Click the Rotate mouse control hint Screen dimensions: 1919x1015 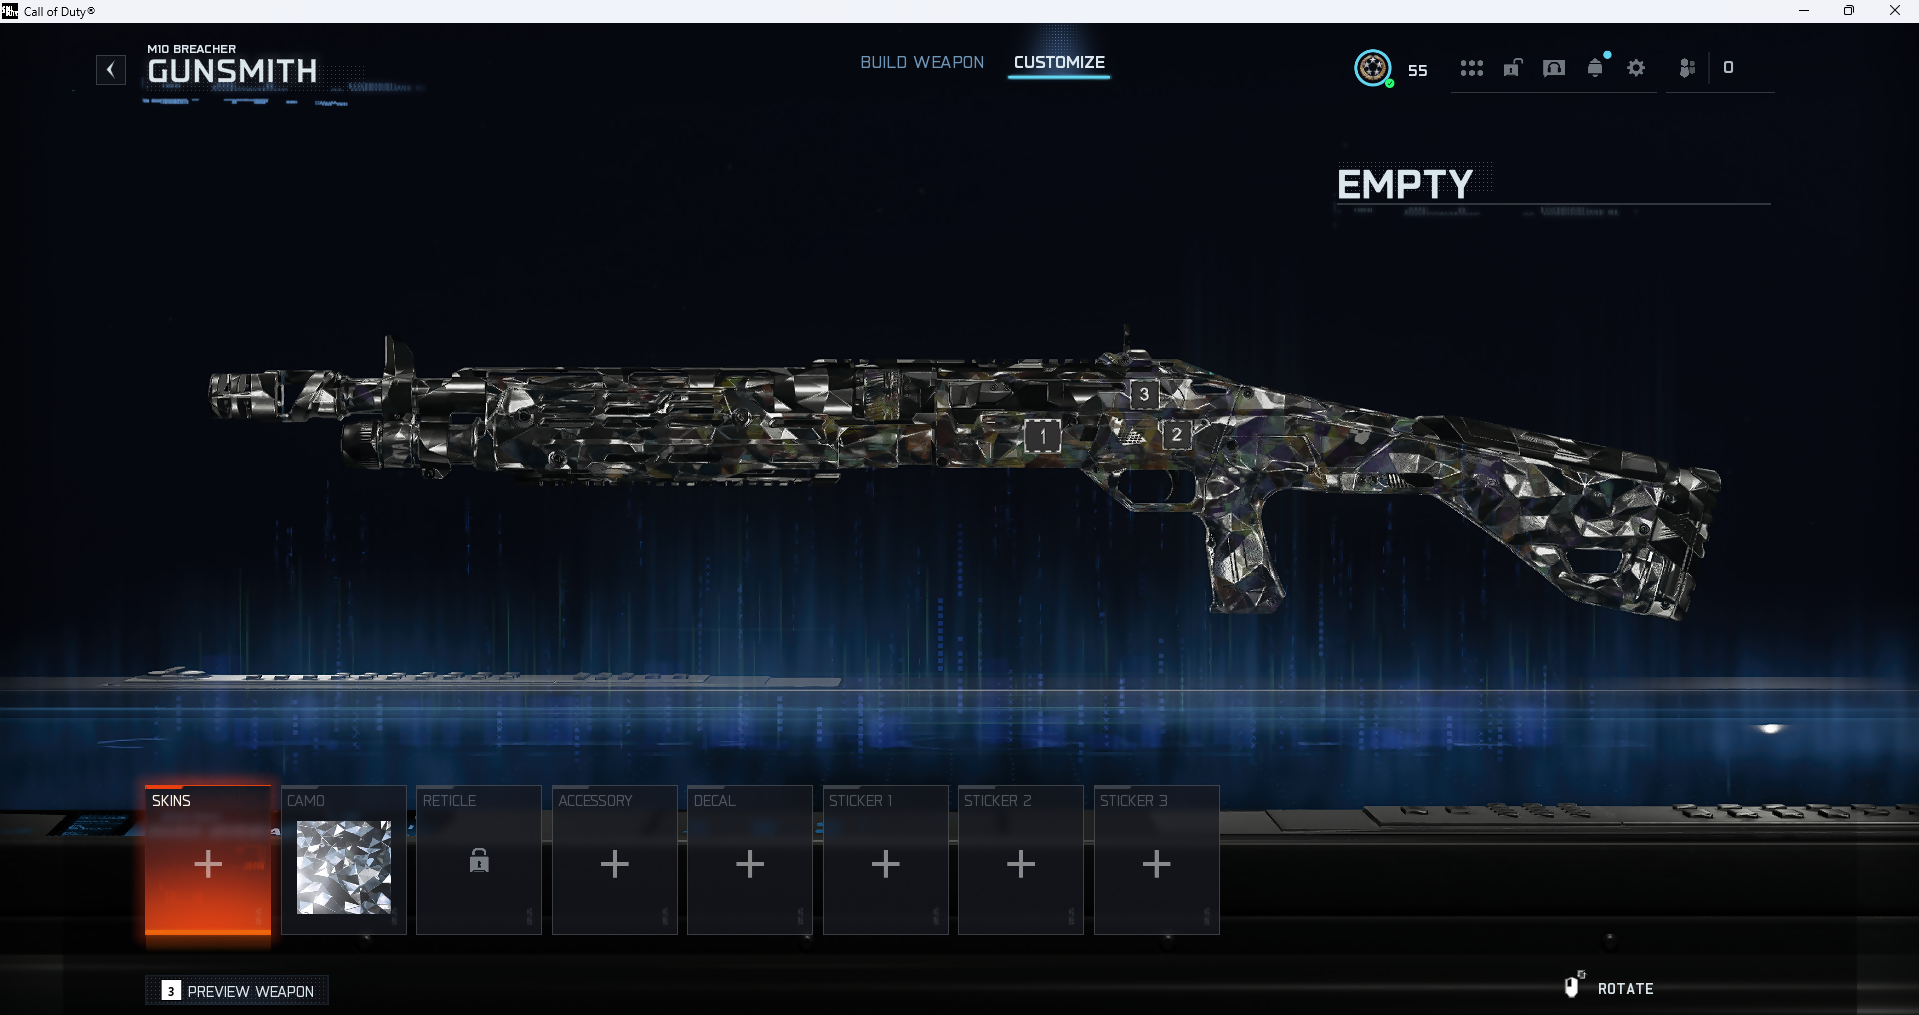pos(1610,988)
